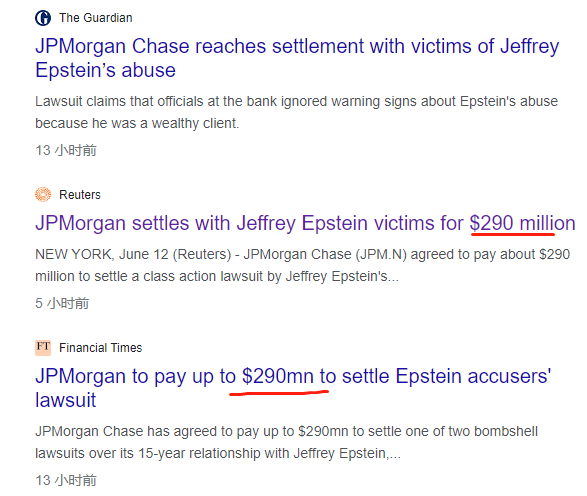
Task: Click The Guardian logo icon
Action: coord(43,18)
